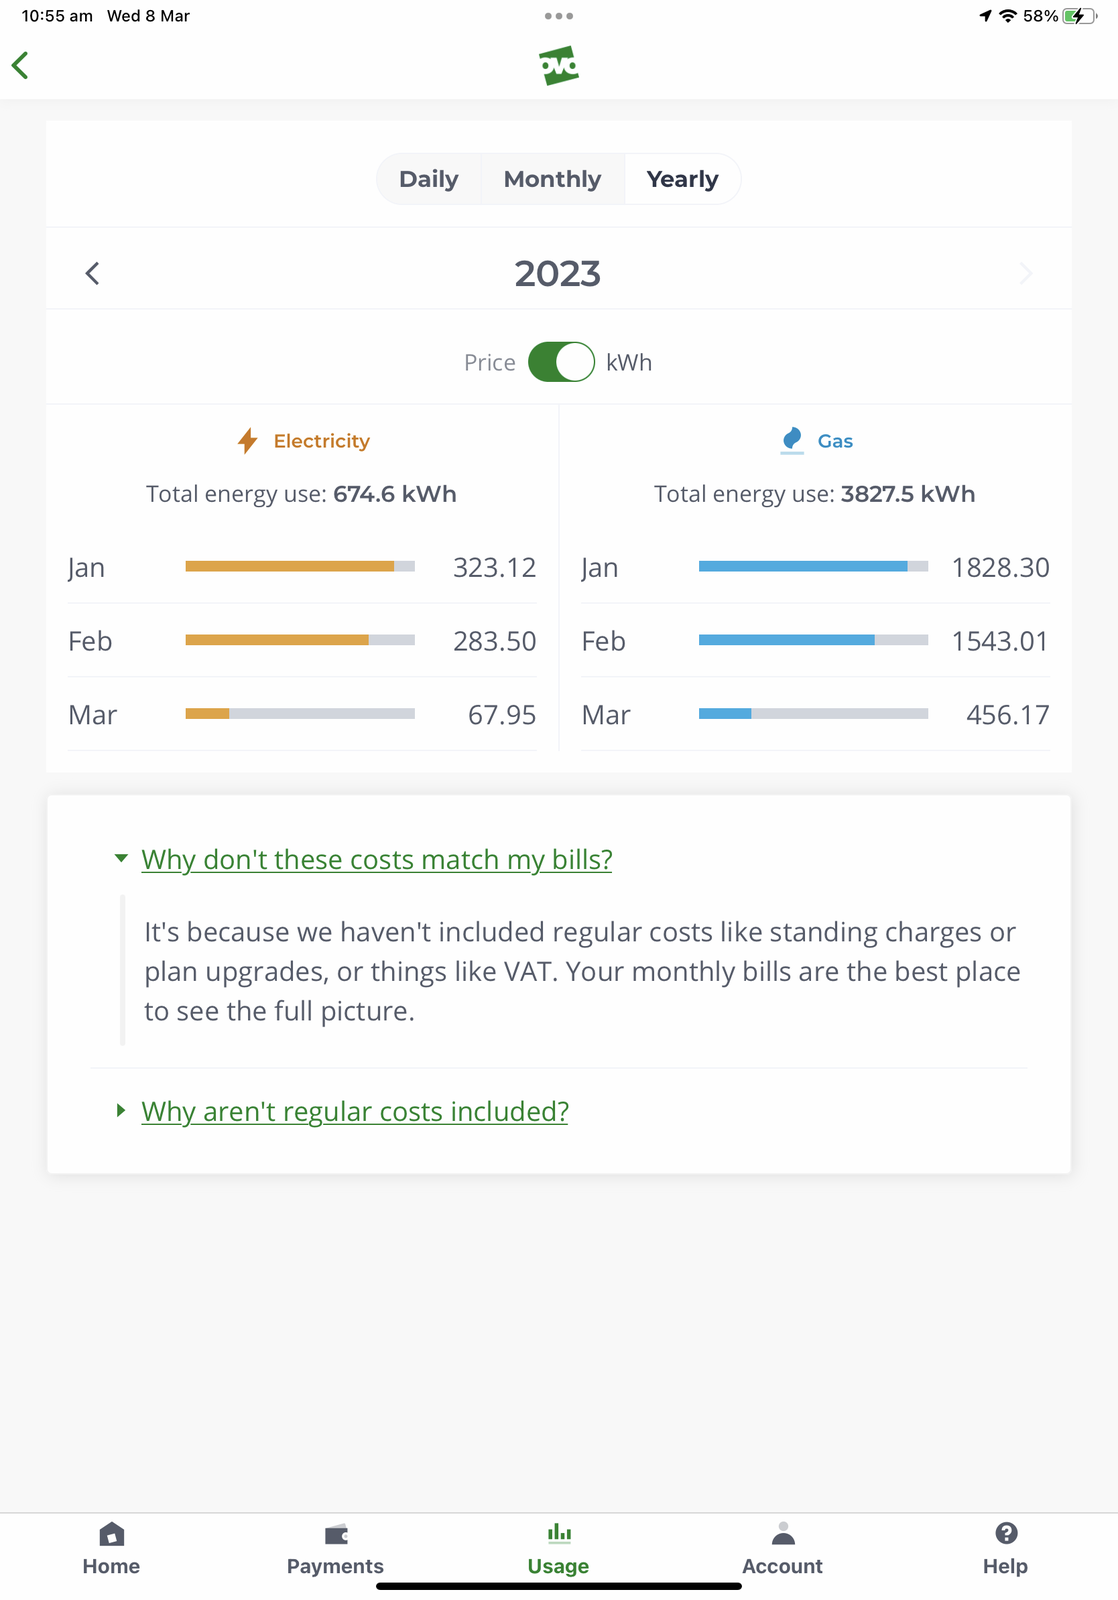
Task: Click "Why don't these costs match my bills?"
Action: tap(377, 860)
